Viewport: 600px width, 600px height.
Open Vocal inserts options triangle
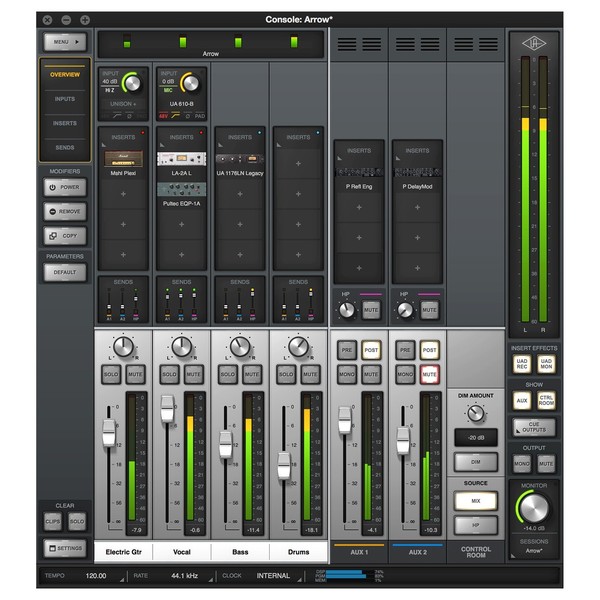pos(162,145)
